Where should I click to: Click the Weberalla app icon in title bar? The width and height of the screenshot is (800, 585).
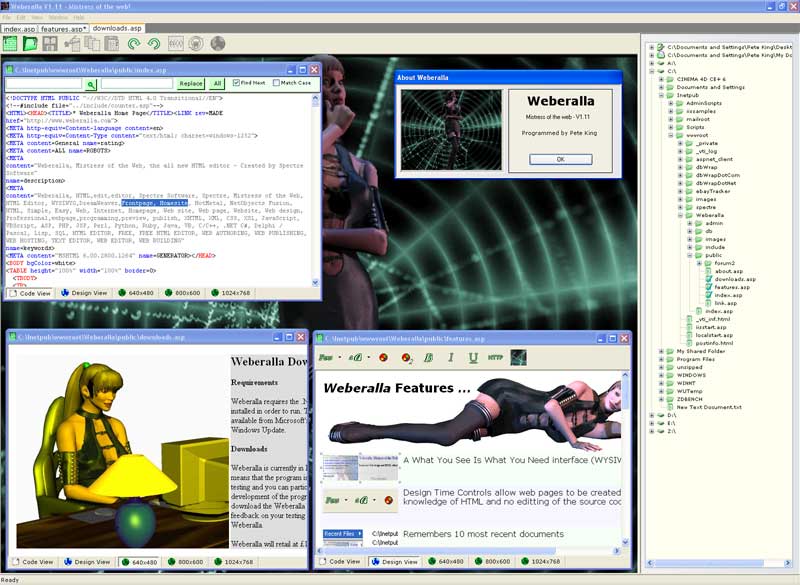(5, 6)
